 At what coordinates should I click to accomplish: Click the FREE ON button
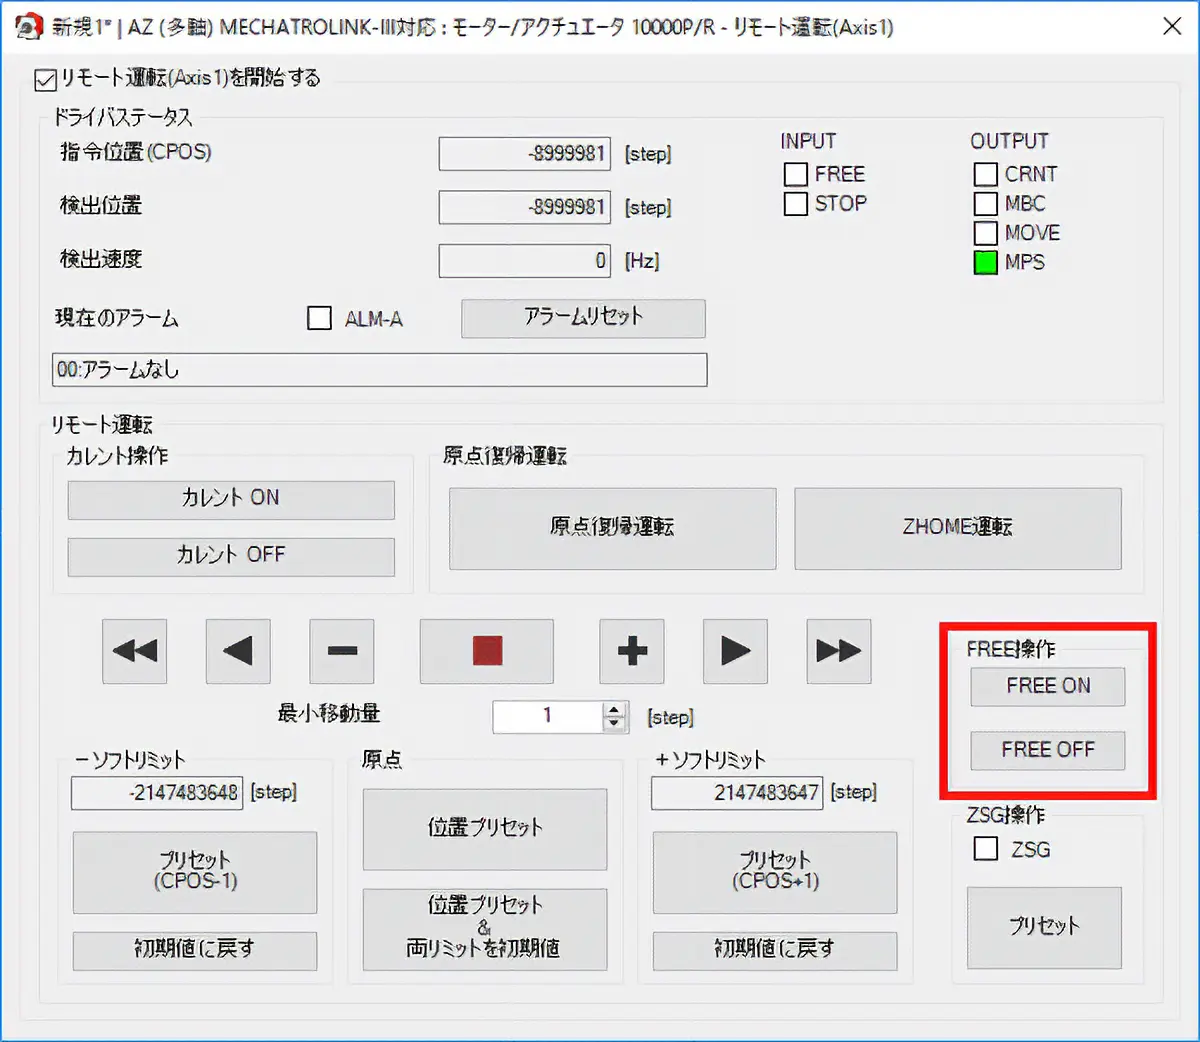[1046, 686]
